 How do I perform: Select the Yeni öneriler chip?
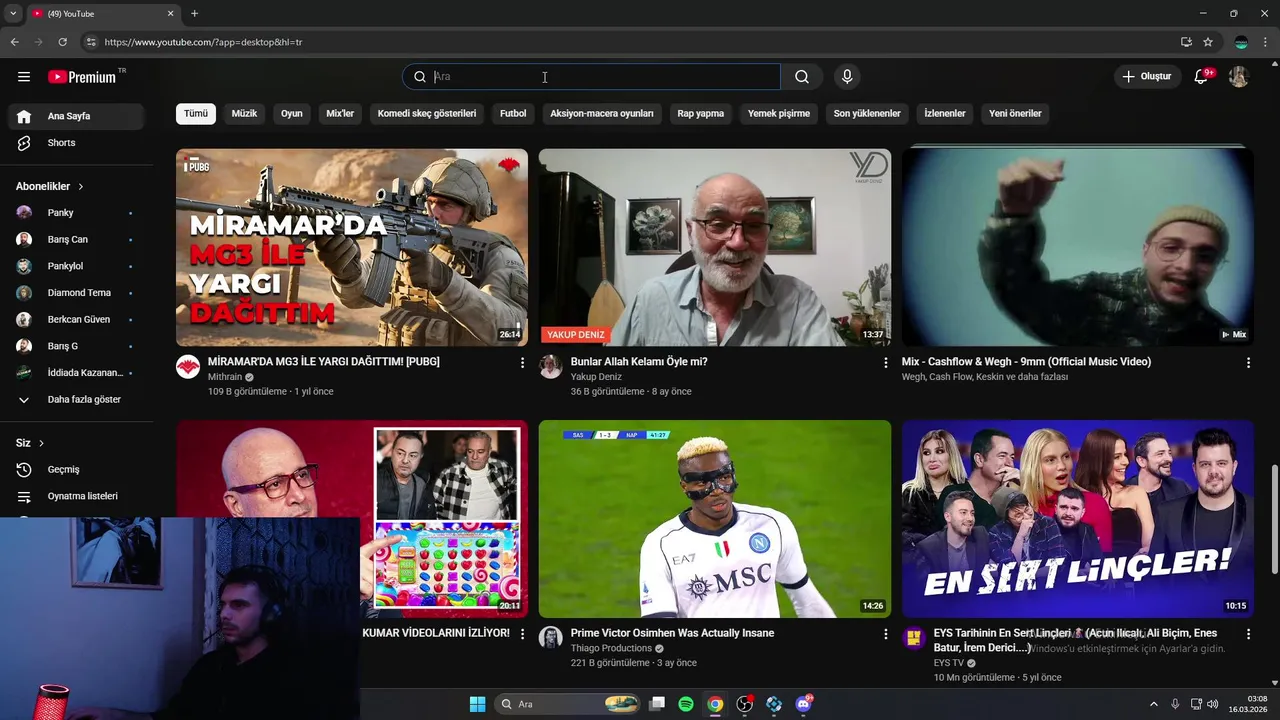pos(1015,114)
